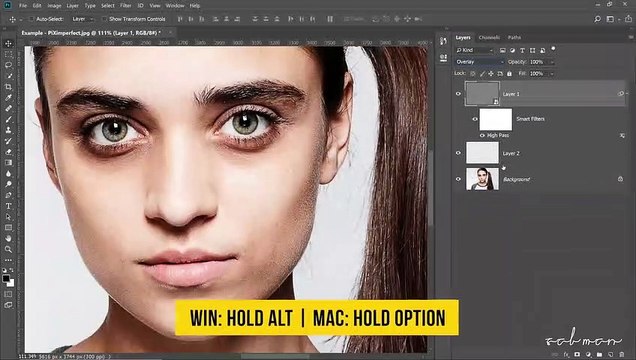
Task: Switch to the Paths tab
Action: click(x=514, y=37)
